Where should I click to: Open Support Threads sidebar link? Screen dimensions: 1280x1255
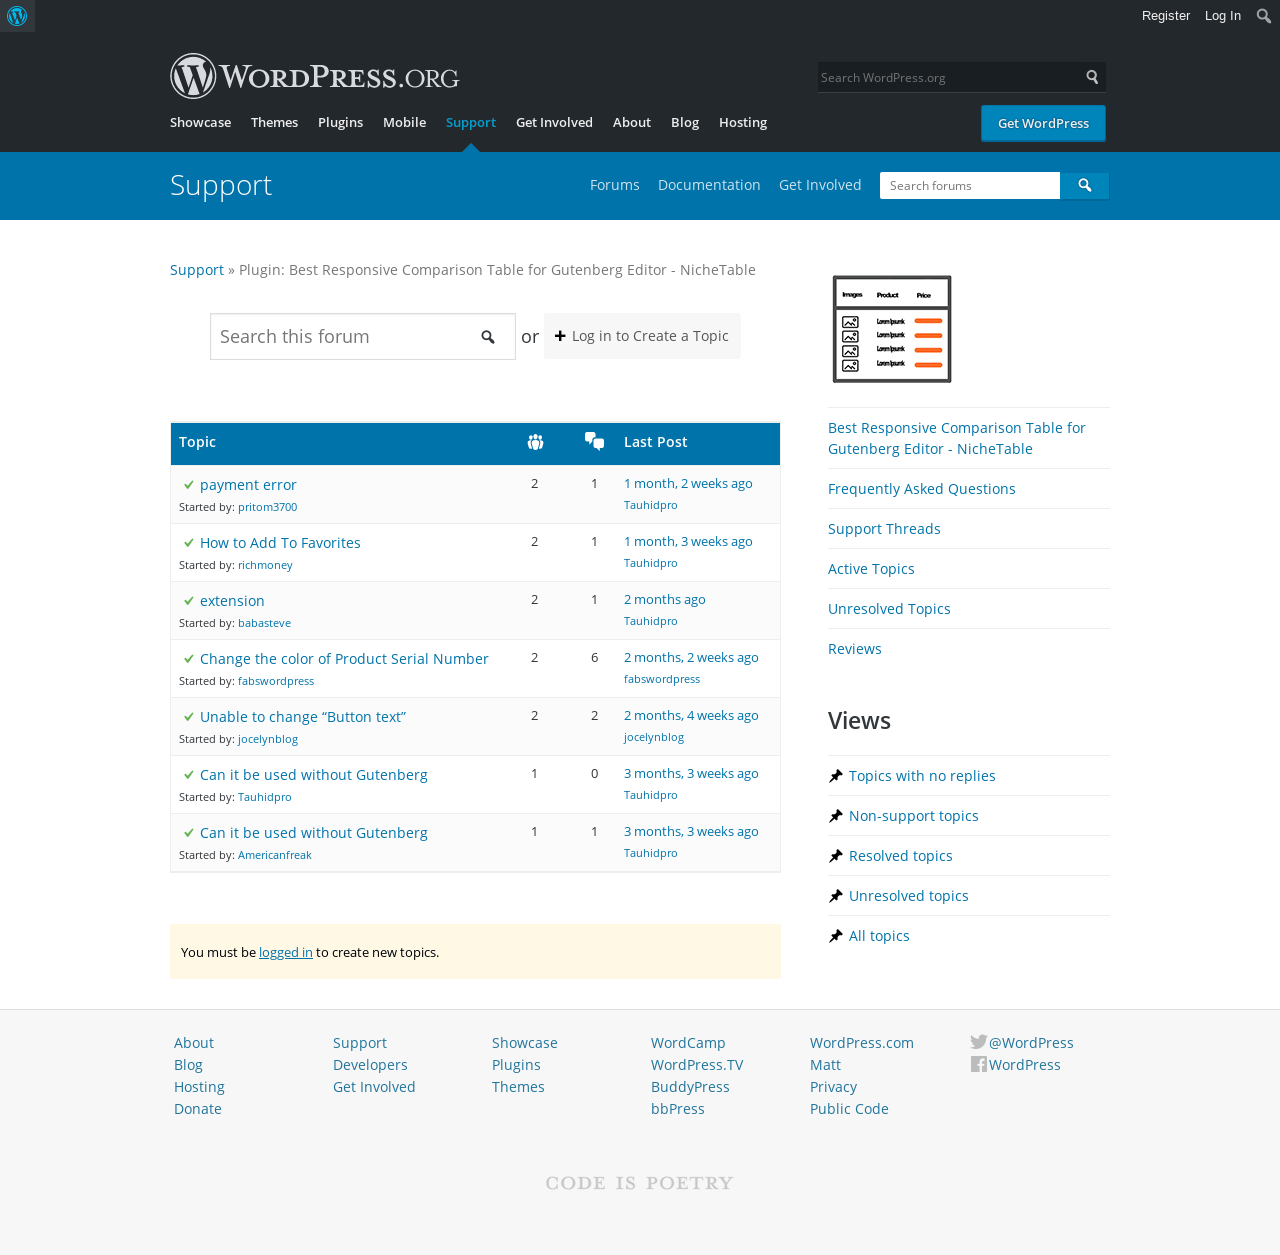[x=884, y=529]
